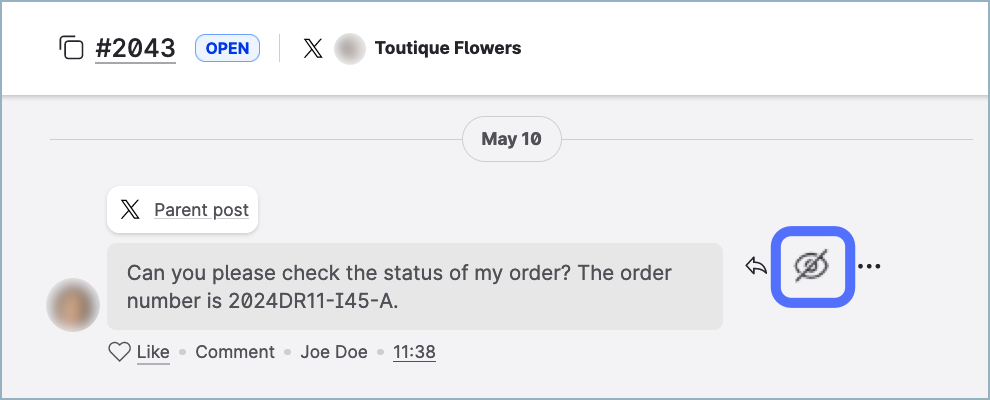Open the 11:38 timestamp link
This screenshot has width=990, height=400.
[414, 352]
